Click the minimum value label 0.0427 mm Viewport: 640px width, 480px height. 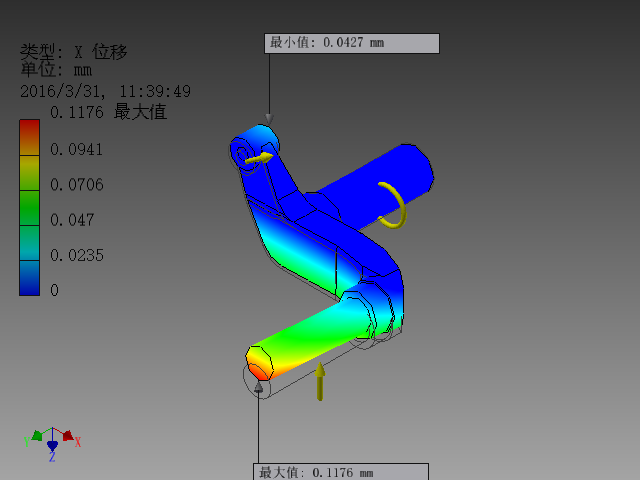(x=352, y=43)
